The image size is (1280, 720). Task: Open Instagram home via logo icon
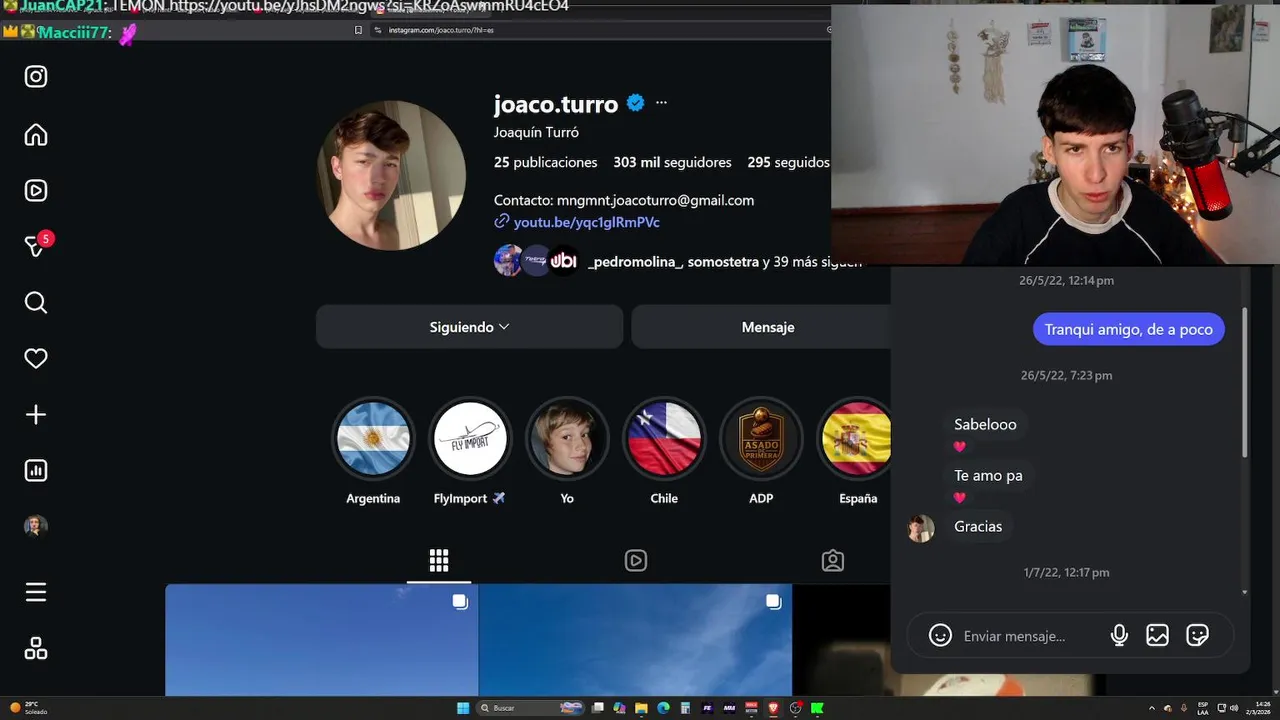[36, 77]
